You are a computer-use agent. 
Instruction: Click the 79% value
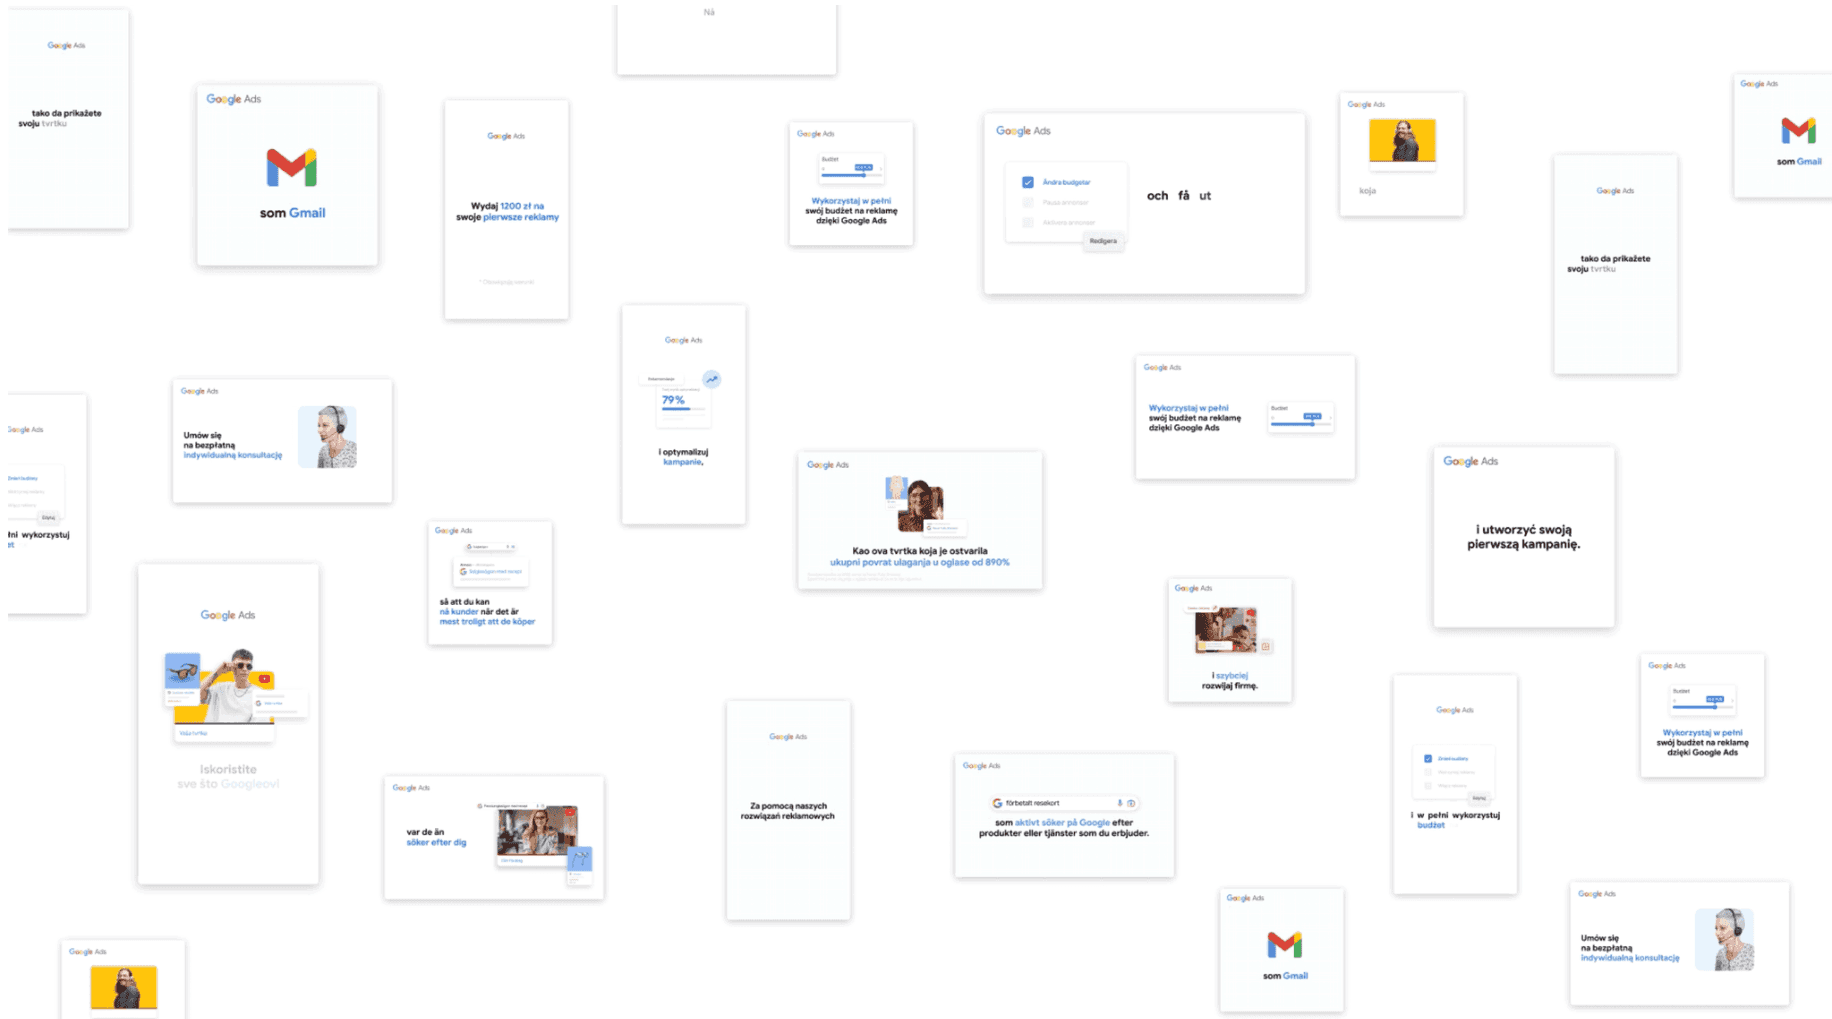tap(673, 400)
